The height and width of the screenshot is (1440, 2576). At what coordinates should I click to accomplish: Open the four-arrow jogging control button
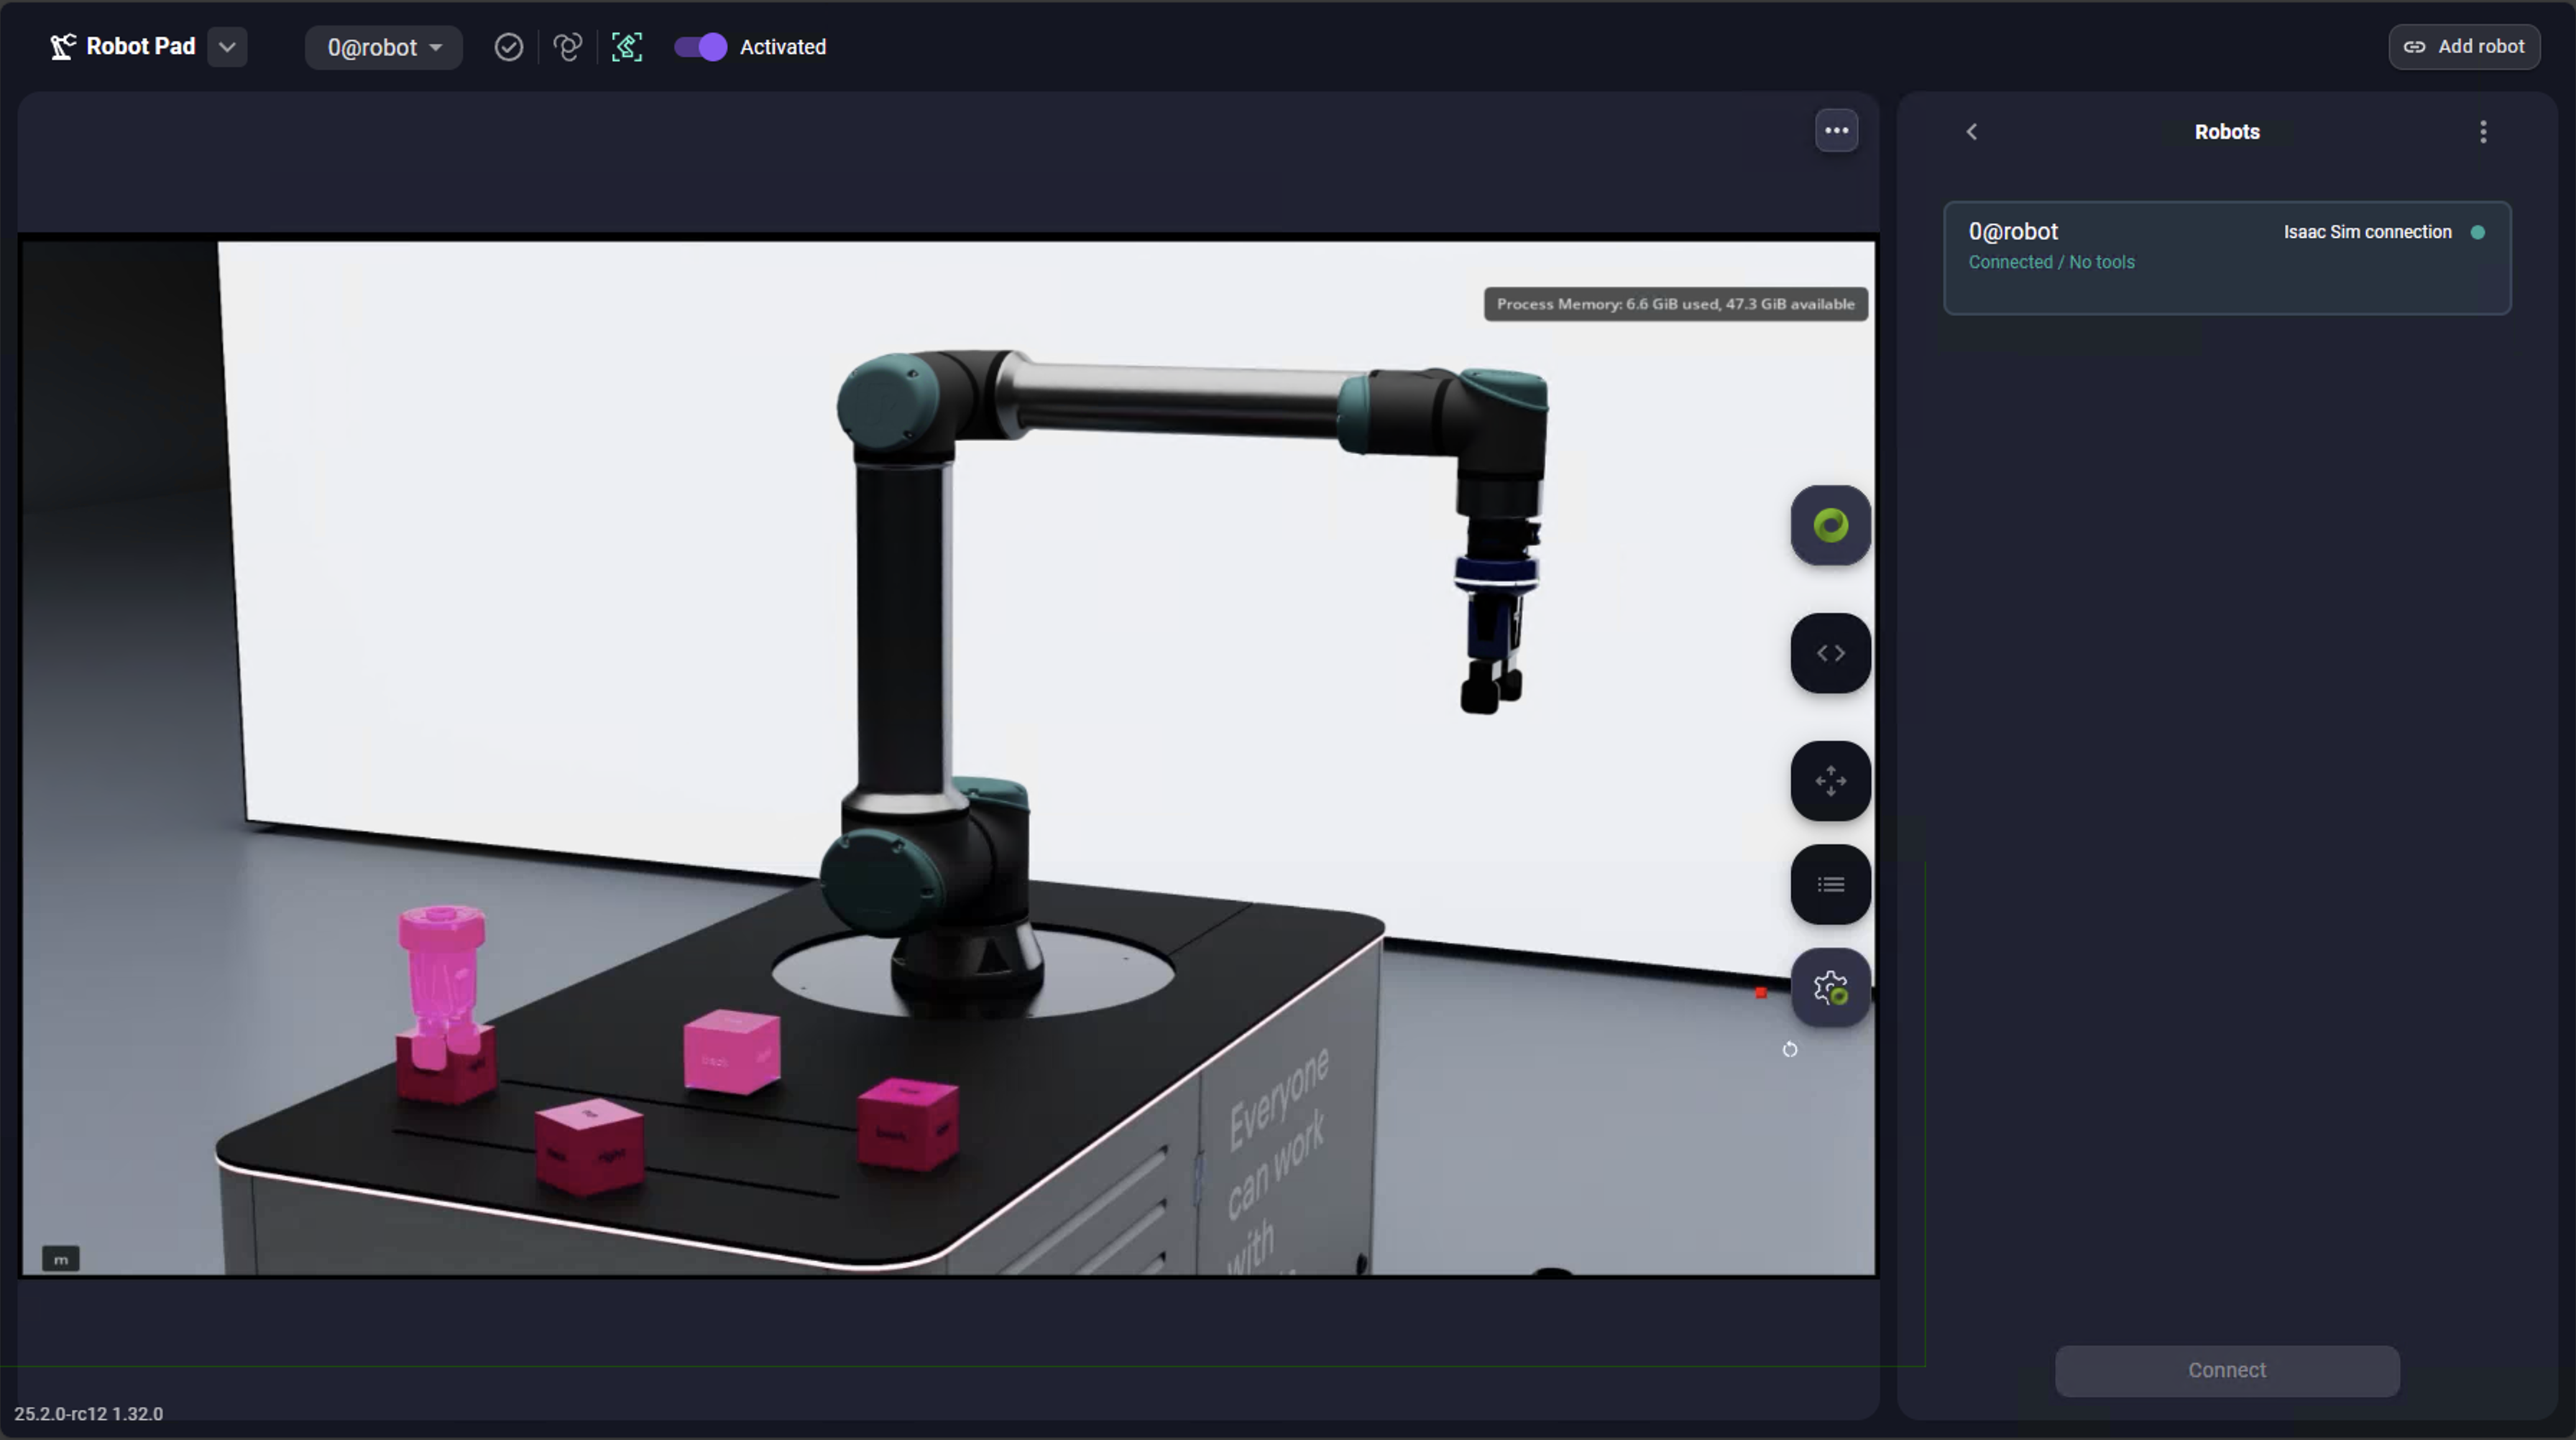1830,781
